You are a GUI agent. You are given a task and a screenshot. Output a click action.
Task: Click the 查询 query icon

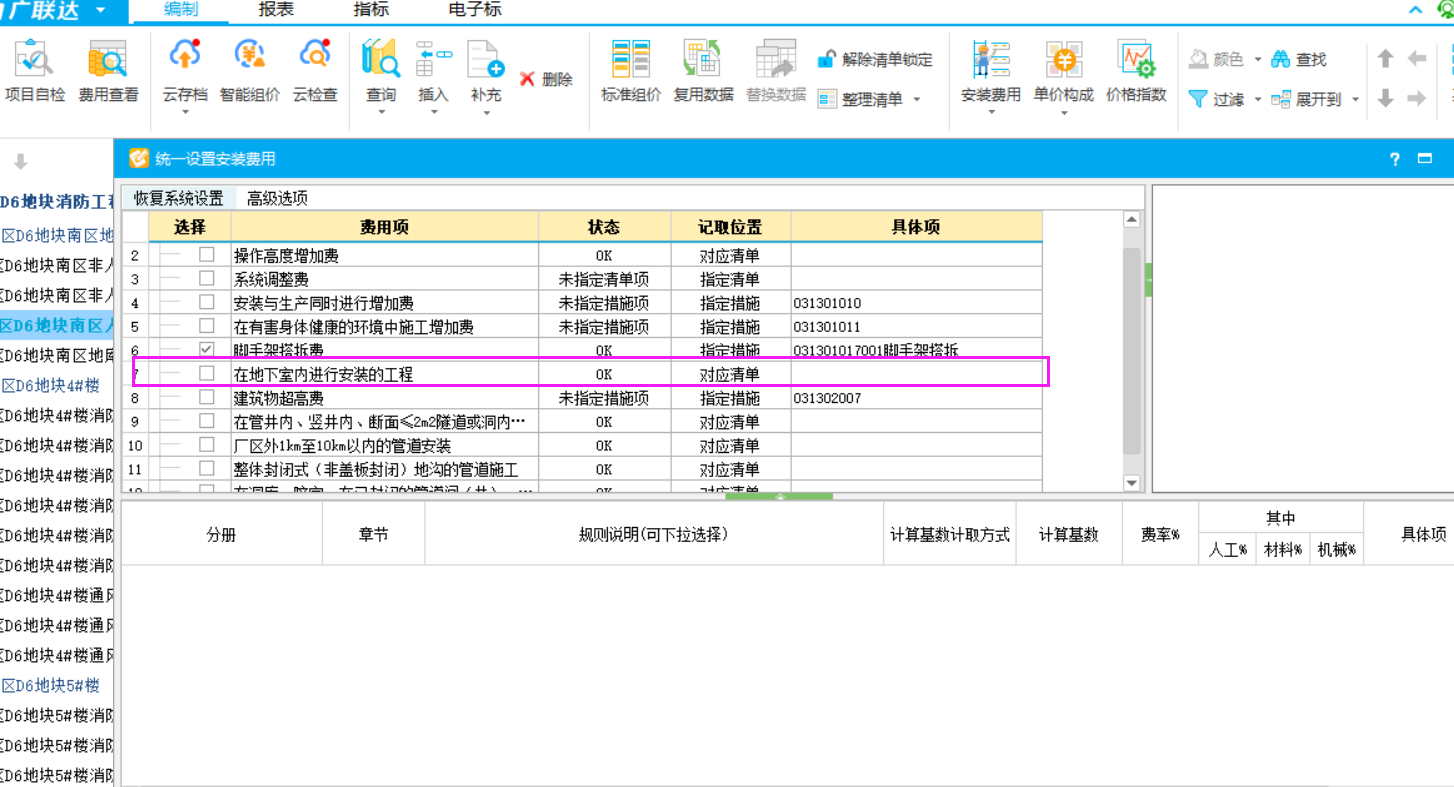(381, 60)
